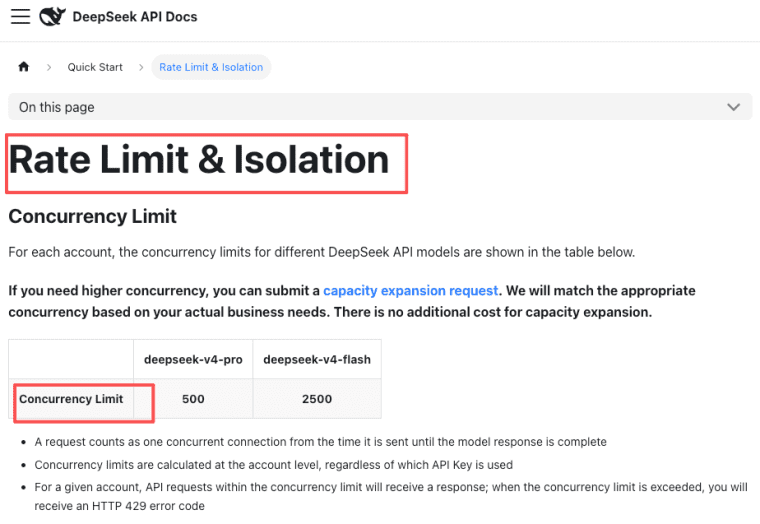Image resolution: width=760 pixels, height=524 pixels.
Task: Open the Quick Start breadcrumb
Action: (x=95, y=67)
